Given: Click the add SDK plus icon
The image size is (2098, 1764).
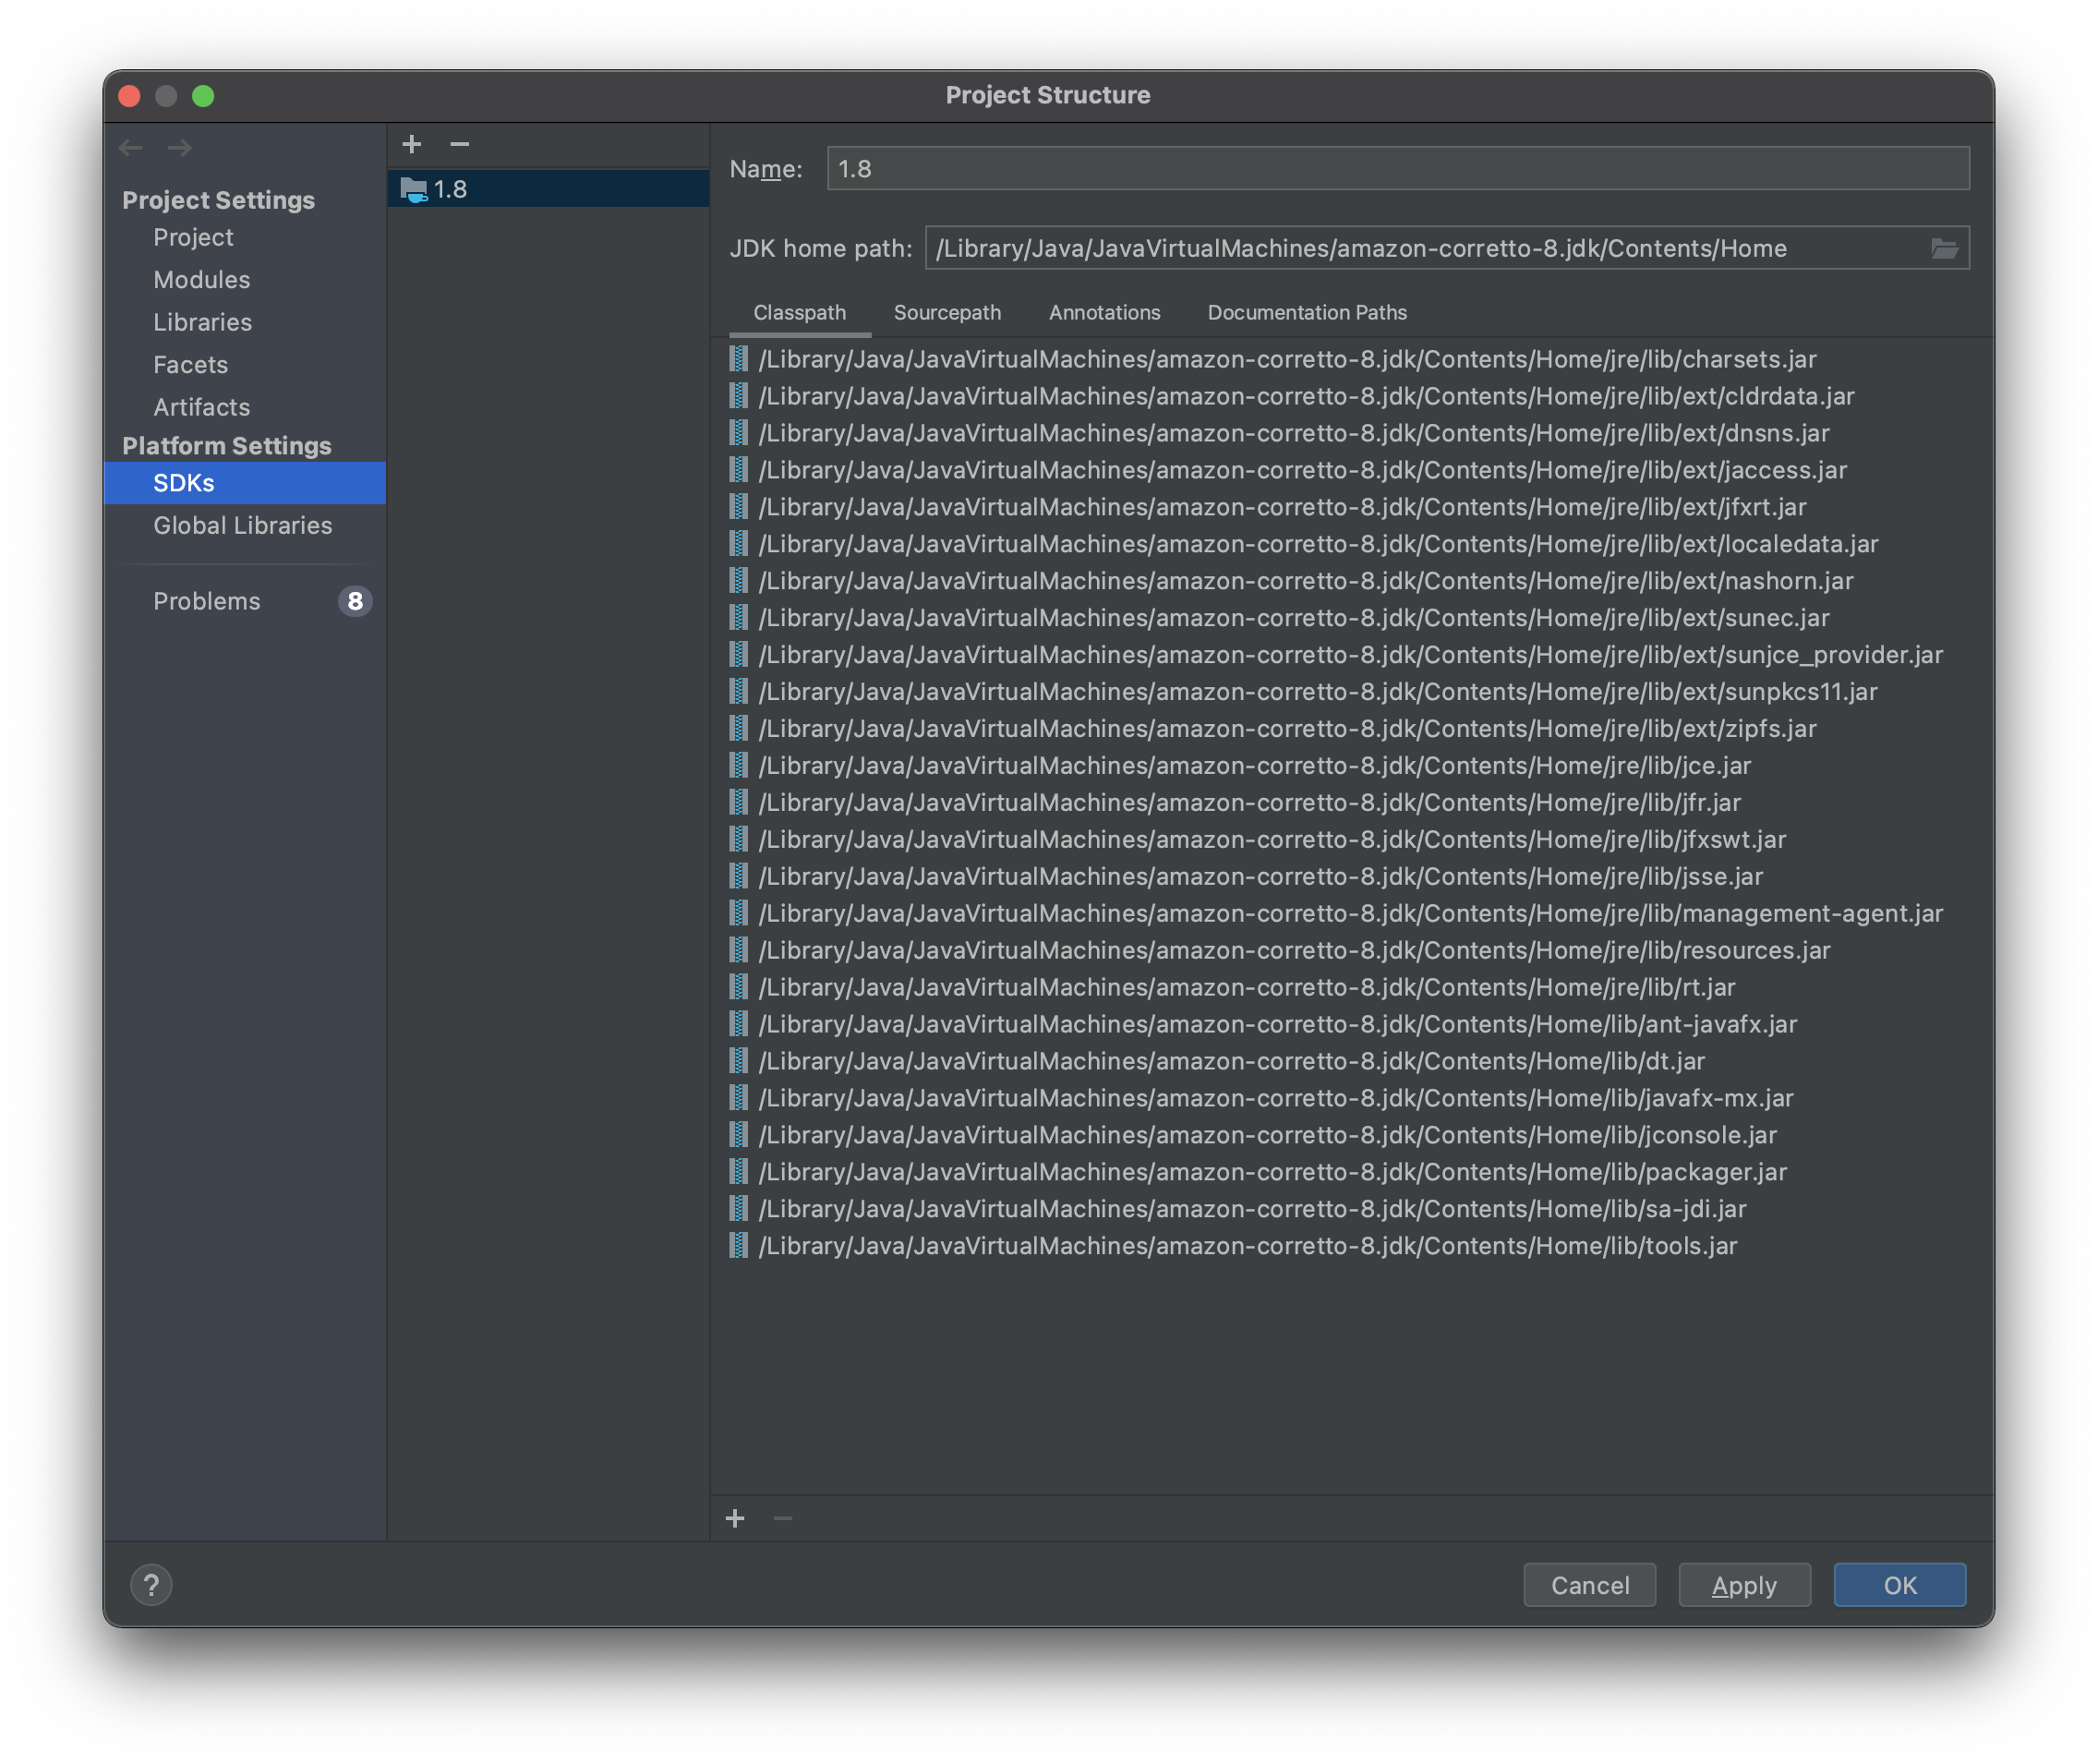Looking at the screenshot, I should (x=411, y=144).
